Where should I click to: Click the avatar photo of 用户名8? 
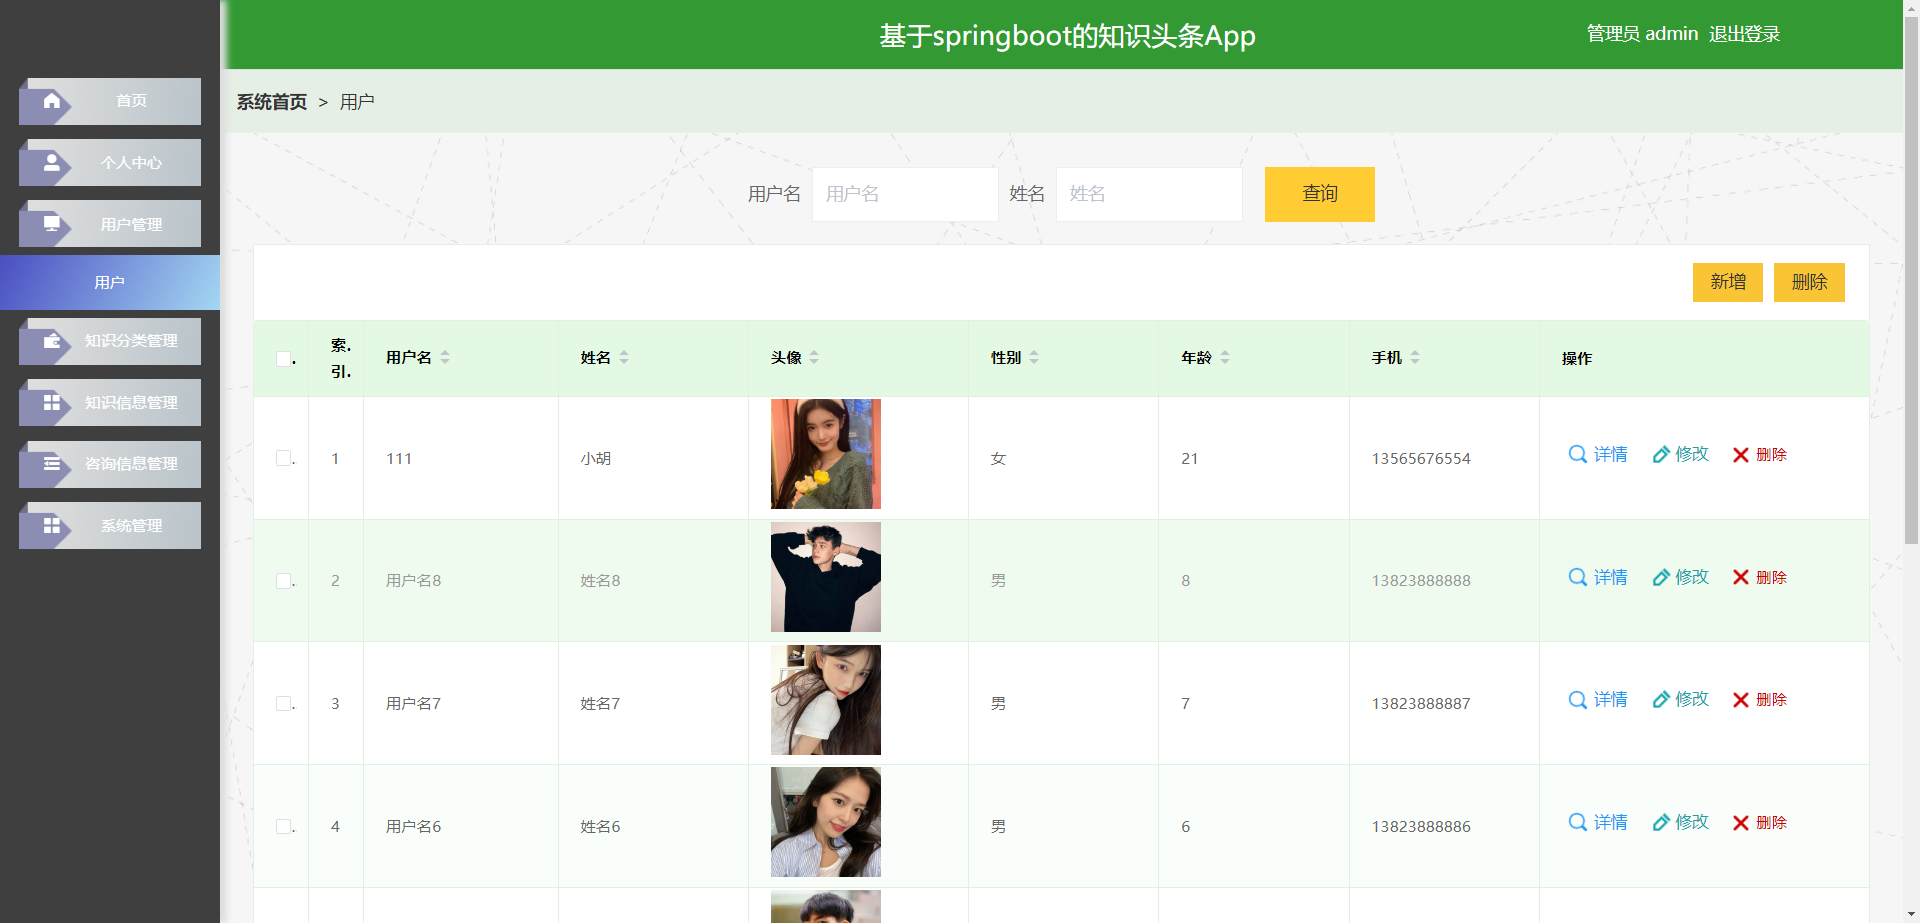click(x=826, y=577)
